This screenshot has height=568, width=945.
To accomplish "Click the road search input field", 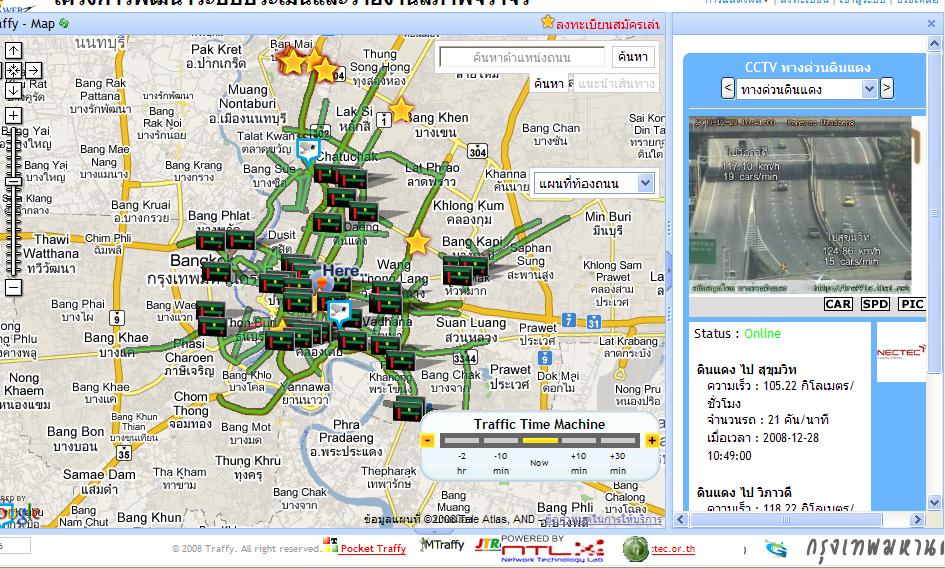I will coord(522,58).
